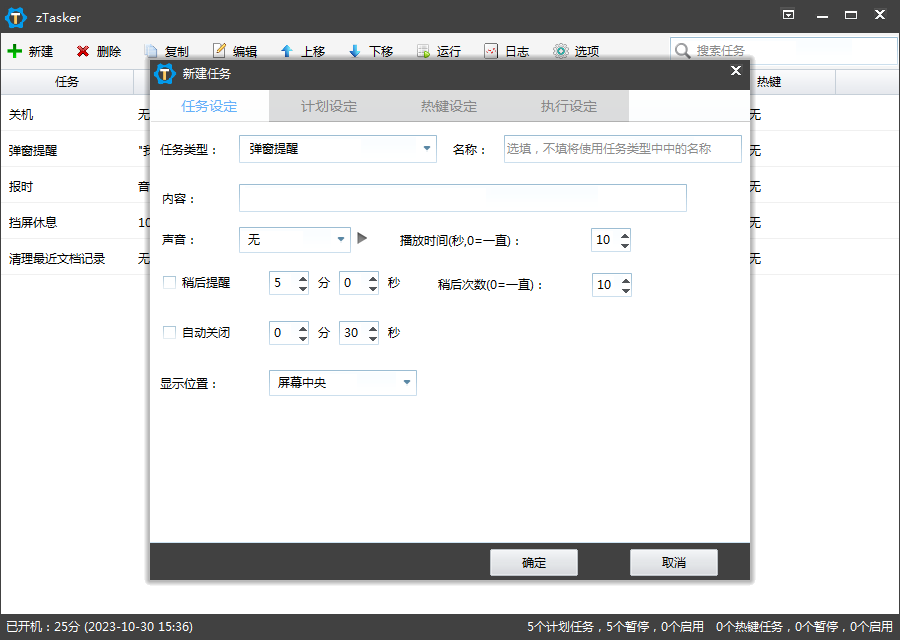
Task: Open 选项 (Options) gear icon
Action: pos(561,51)
